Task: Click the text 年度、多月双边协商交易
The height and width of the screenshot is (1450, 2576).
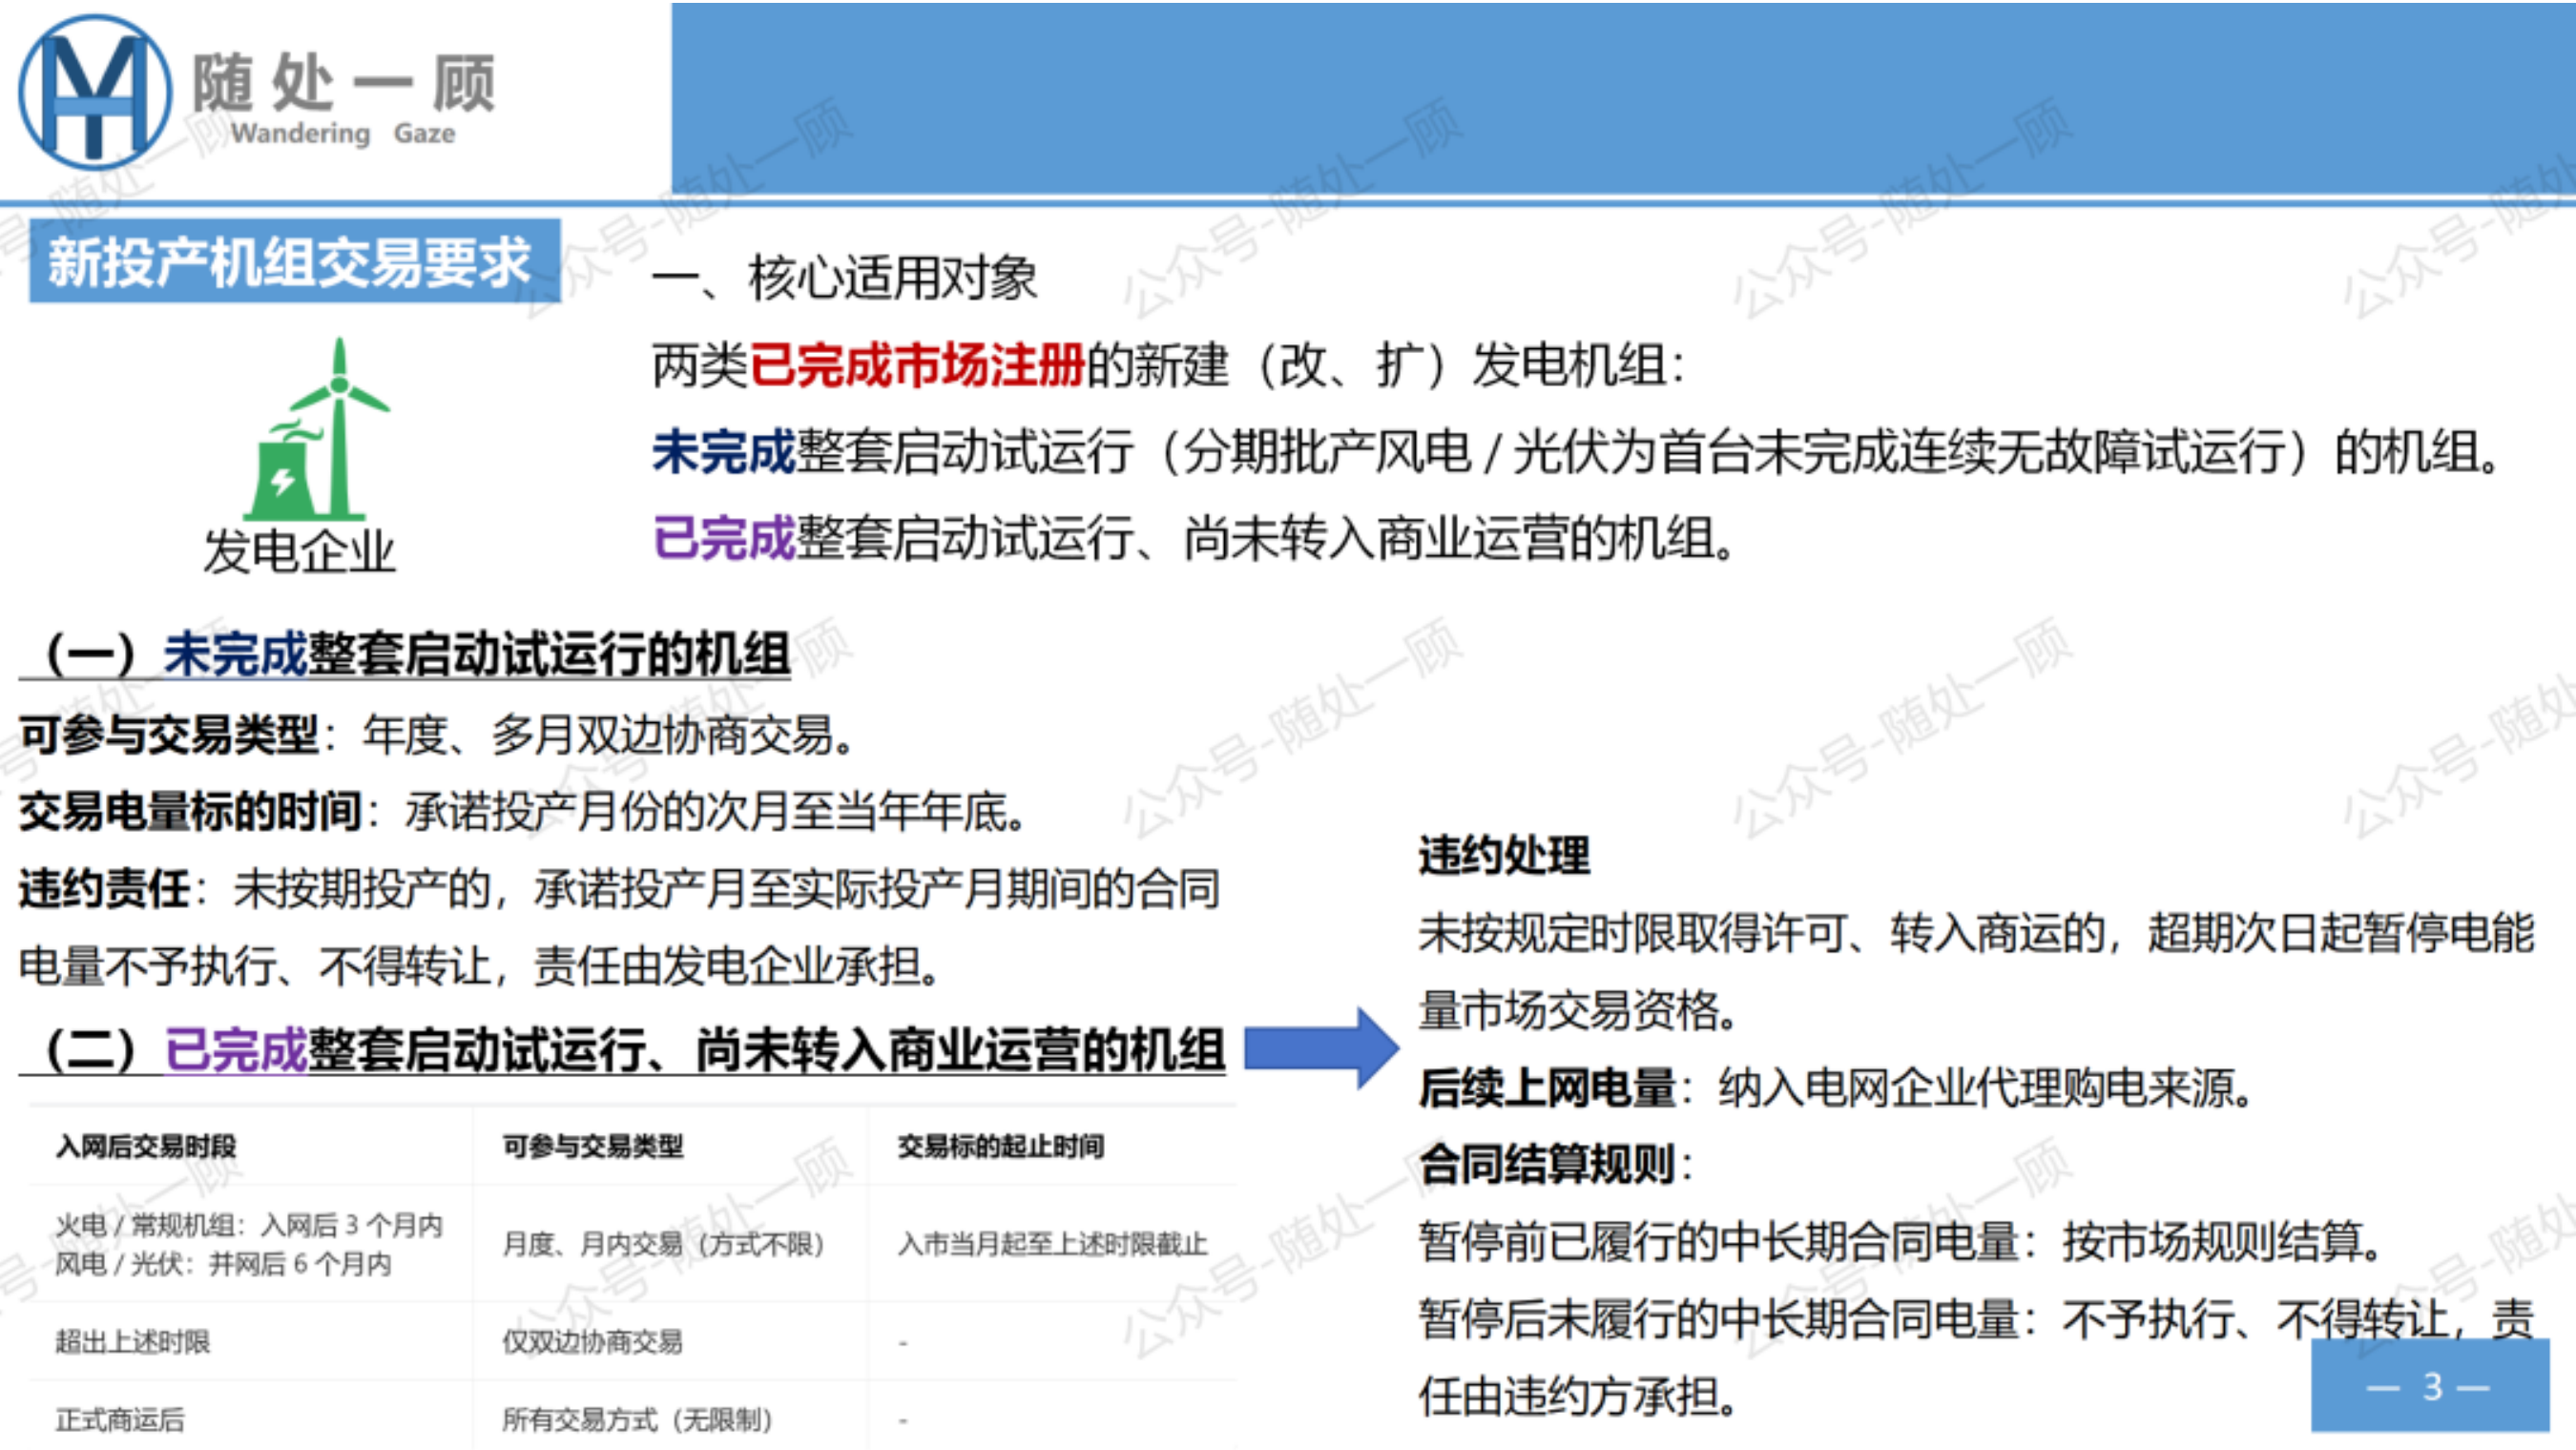Action: pyautogui.click(x=608, y=735)
